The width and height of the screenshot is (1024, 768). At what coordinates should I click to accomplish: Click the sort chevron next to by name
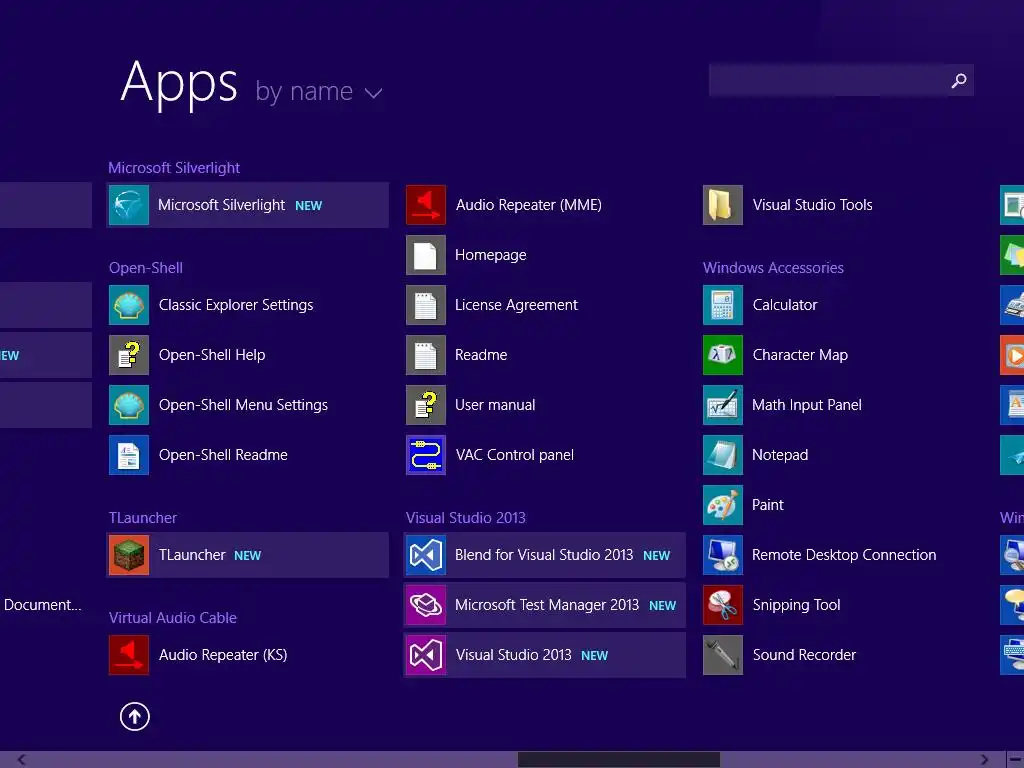pyautogui.click(x=374, y=93)
